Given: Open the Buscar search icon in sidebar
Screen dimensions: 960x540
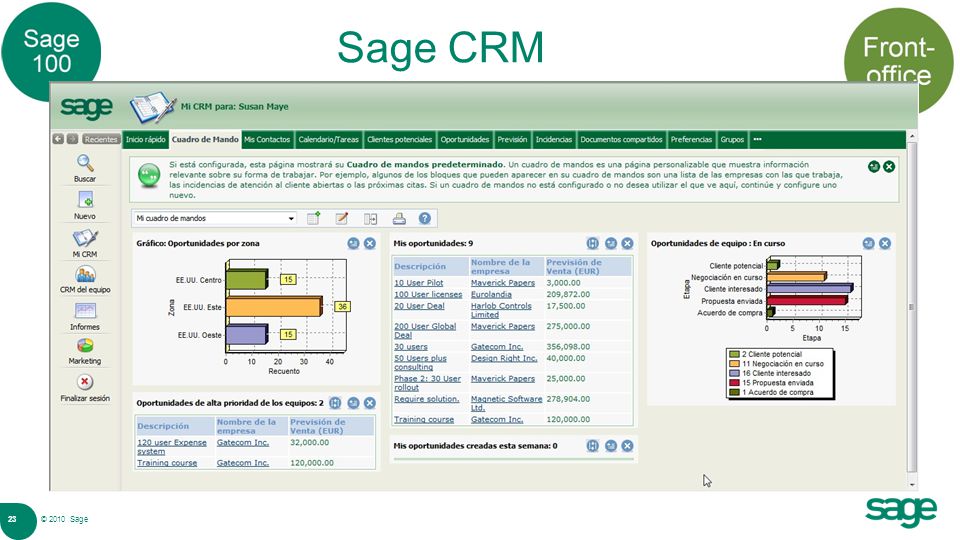Looking at the screenshot, I should (85, 163).
